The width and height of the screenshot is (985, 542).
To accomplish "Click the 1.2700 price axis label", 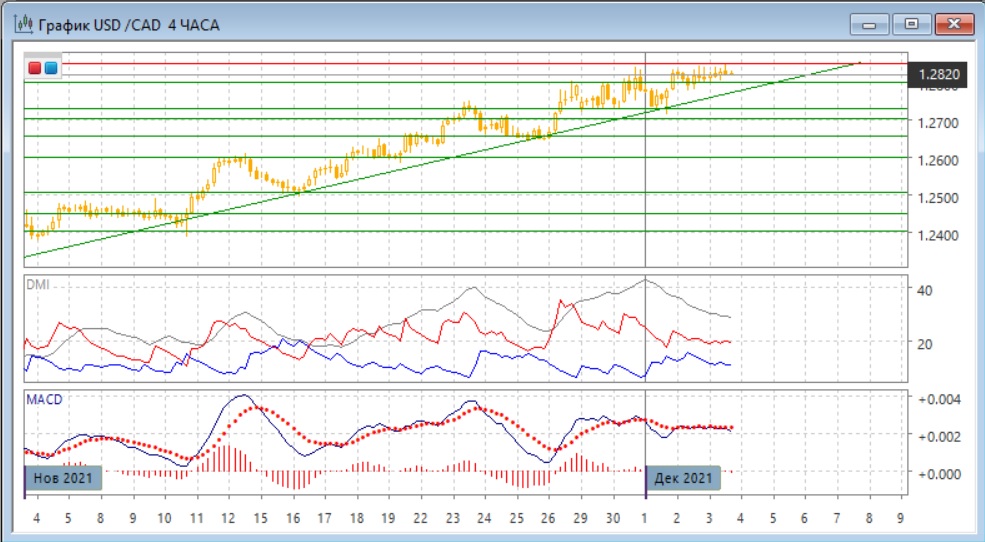I will pyautogui.click(x=938, y=123).
